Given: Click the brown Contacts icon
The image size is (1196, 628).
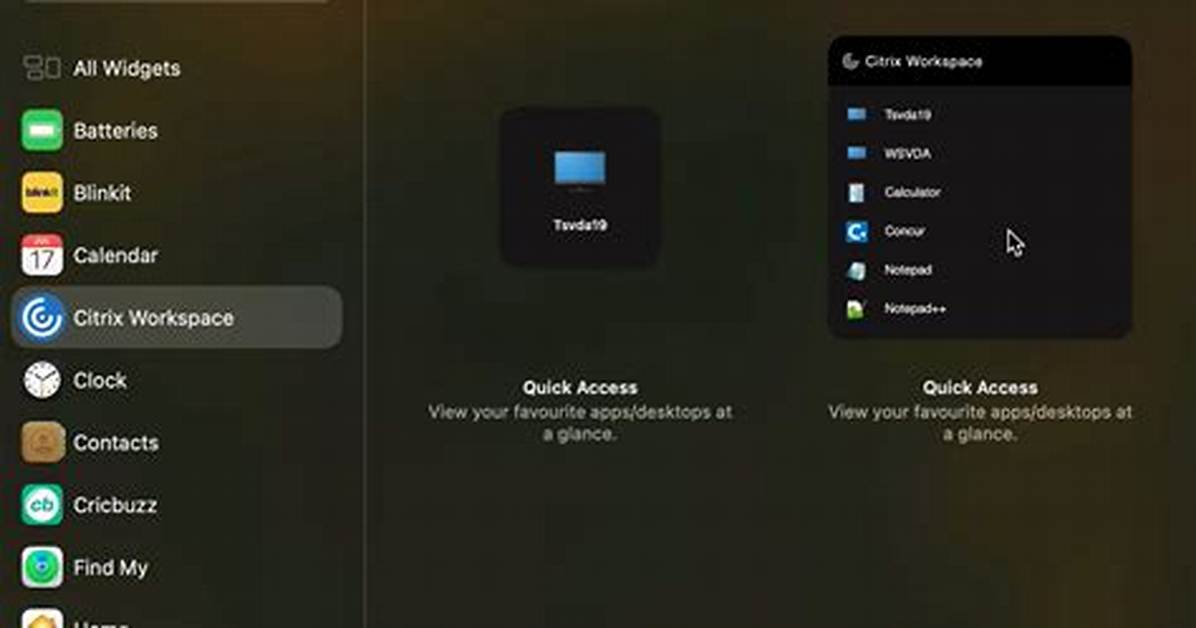Looking at the screenshot, I should tap(42, 443).
